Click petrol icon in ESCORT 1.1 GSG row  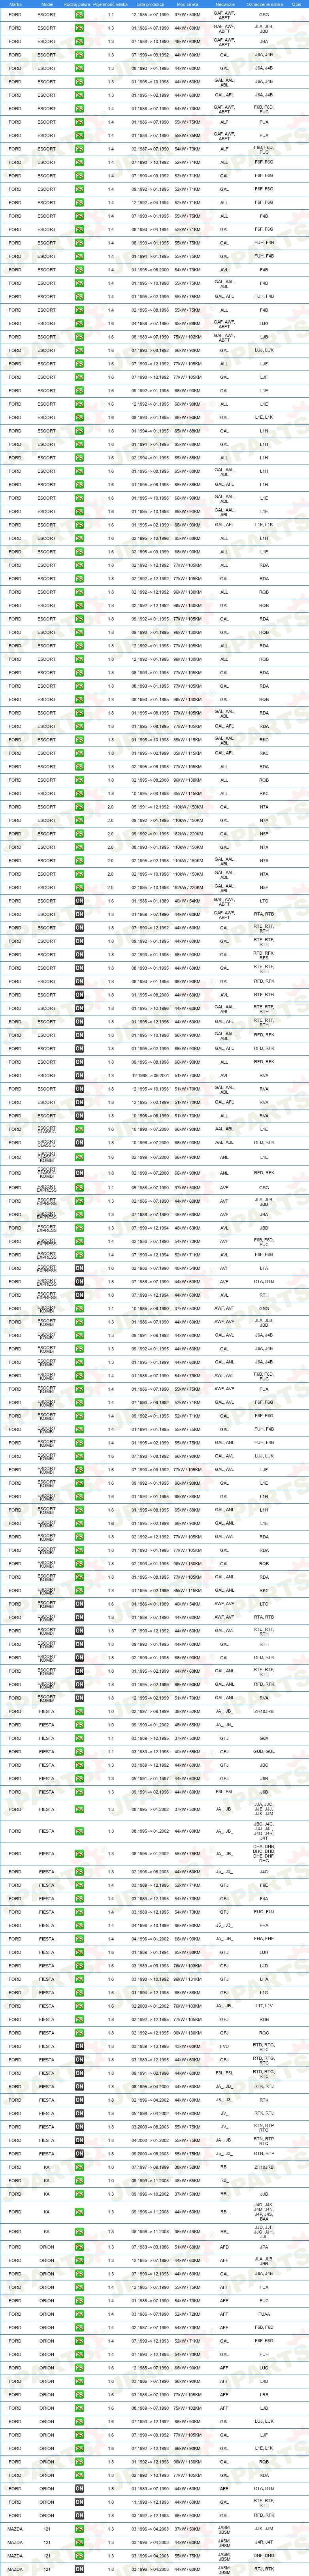(79, 15)
